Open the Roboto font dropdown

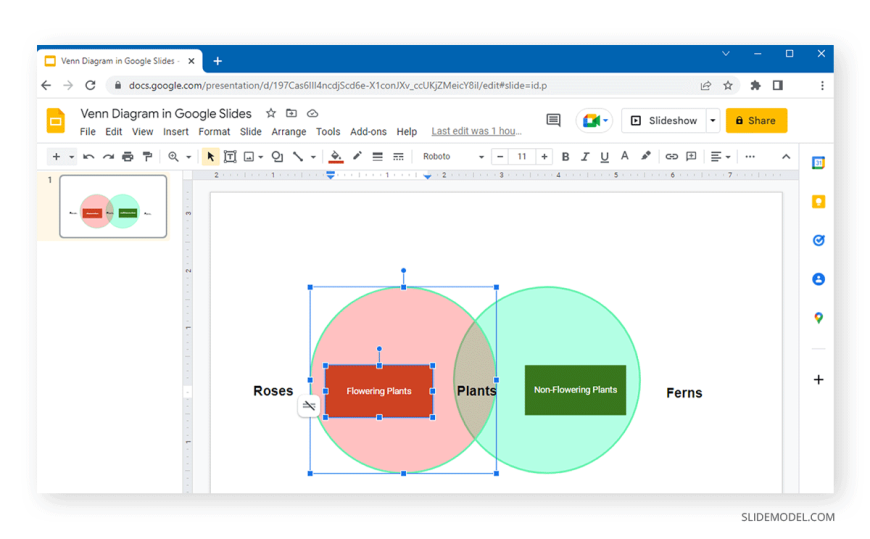click(453, 157)
